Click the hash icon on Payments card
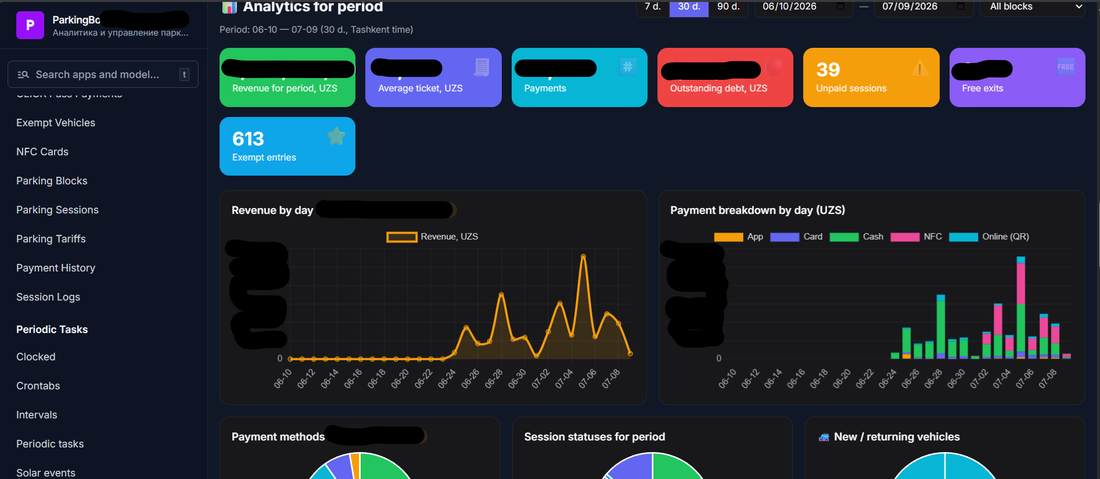 (x=627, y=67)
